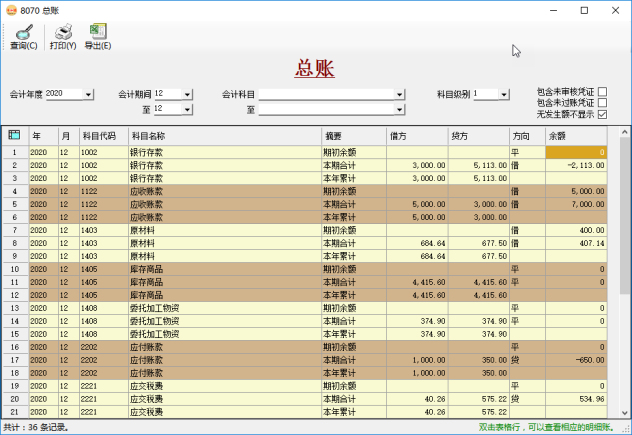This screenshot has height=435, width=632.
Task: Enable the 包含未审核凭证 checkbox
Action: 602,92
